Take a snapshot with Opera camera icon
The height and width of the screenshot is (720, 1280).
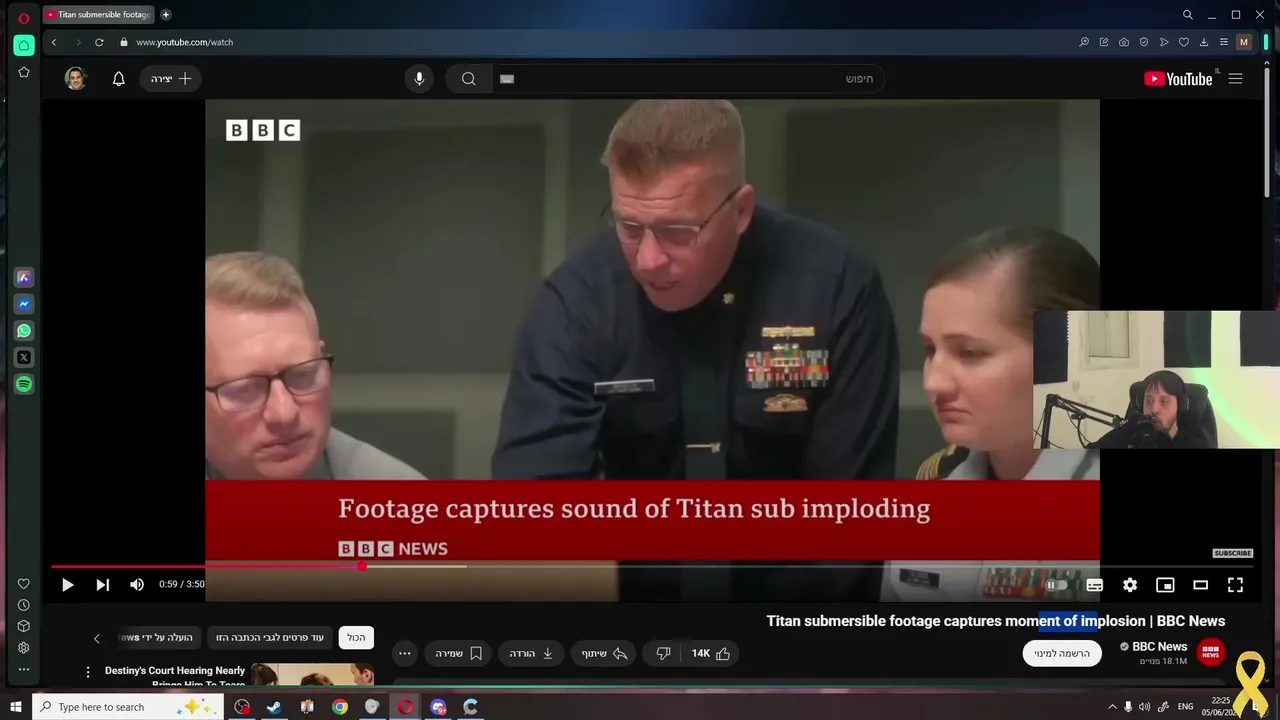click(1124, 42)
